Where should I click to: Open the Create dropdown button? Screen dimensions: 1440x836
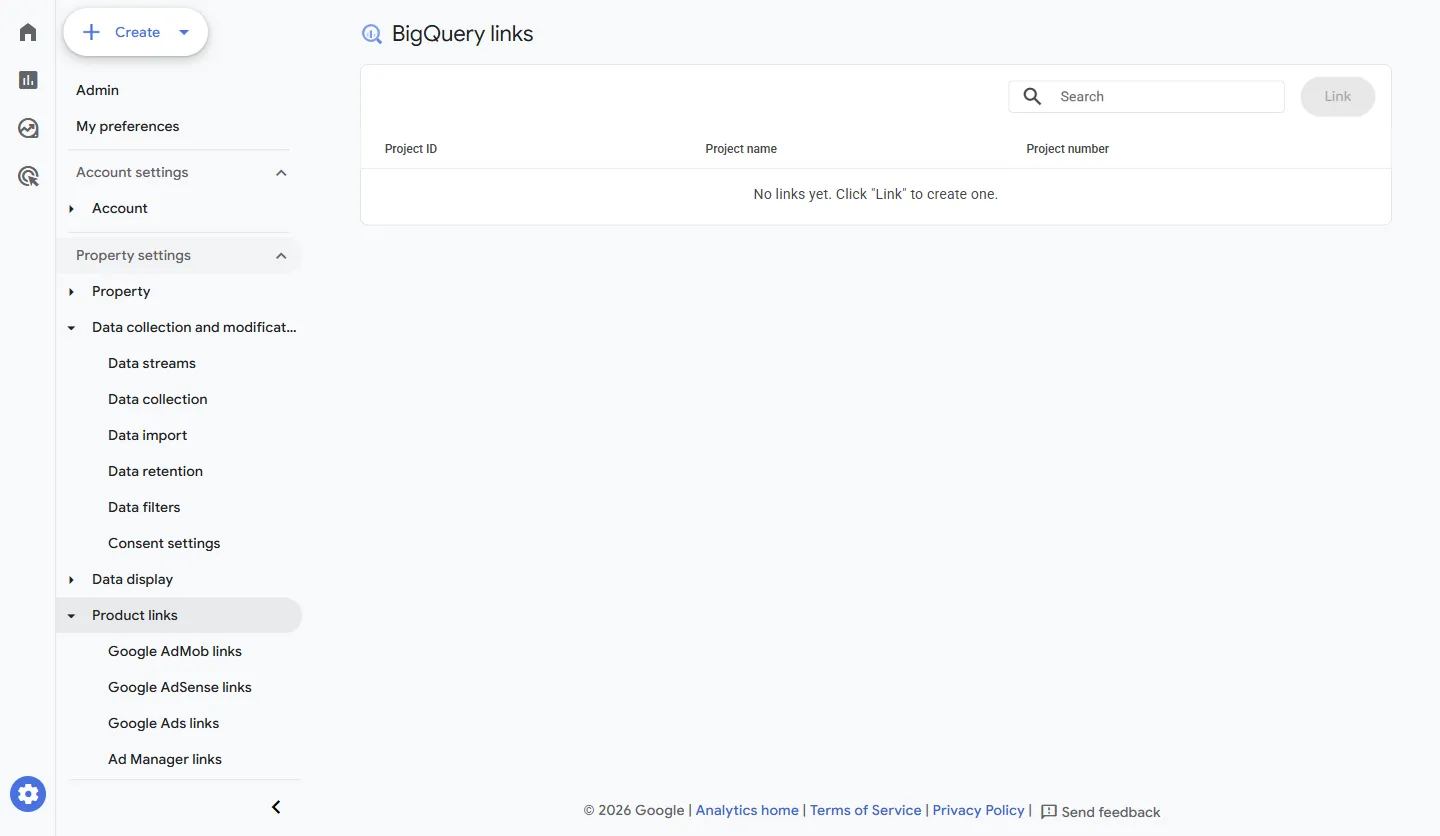click(x=136, y=32)
